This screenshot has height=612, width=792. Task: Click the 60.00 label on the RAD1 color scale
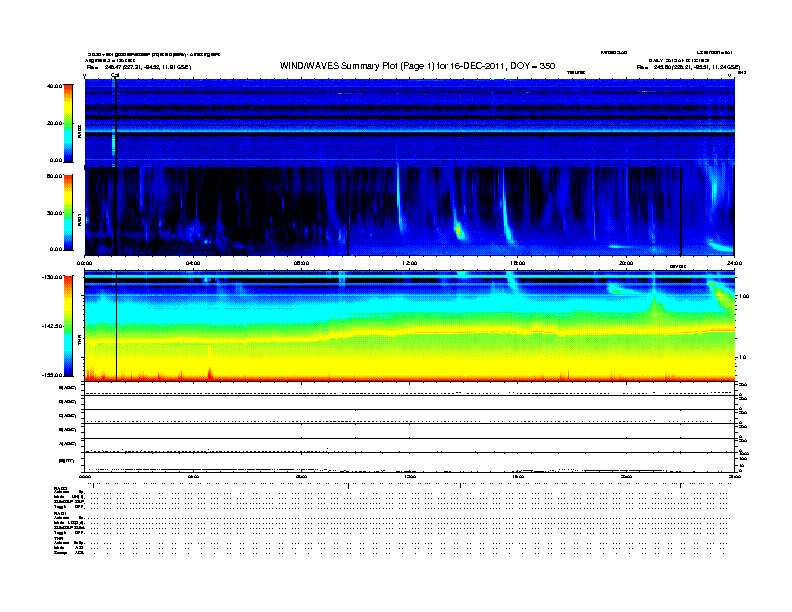tap(55, 176)
